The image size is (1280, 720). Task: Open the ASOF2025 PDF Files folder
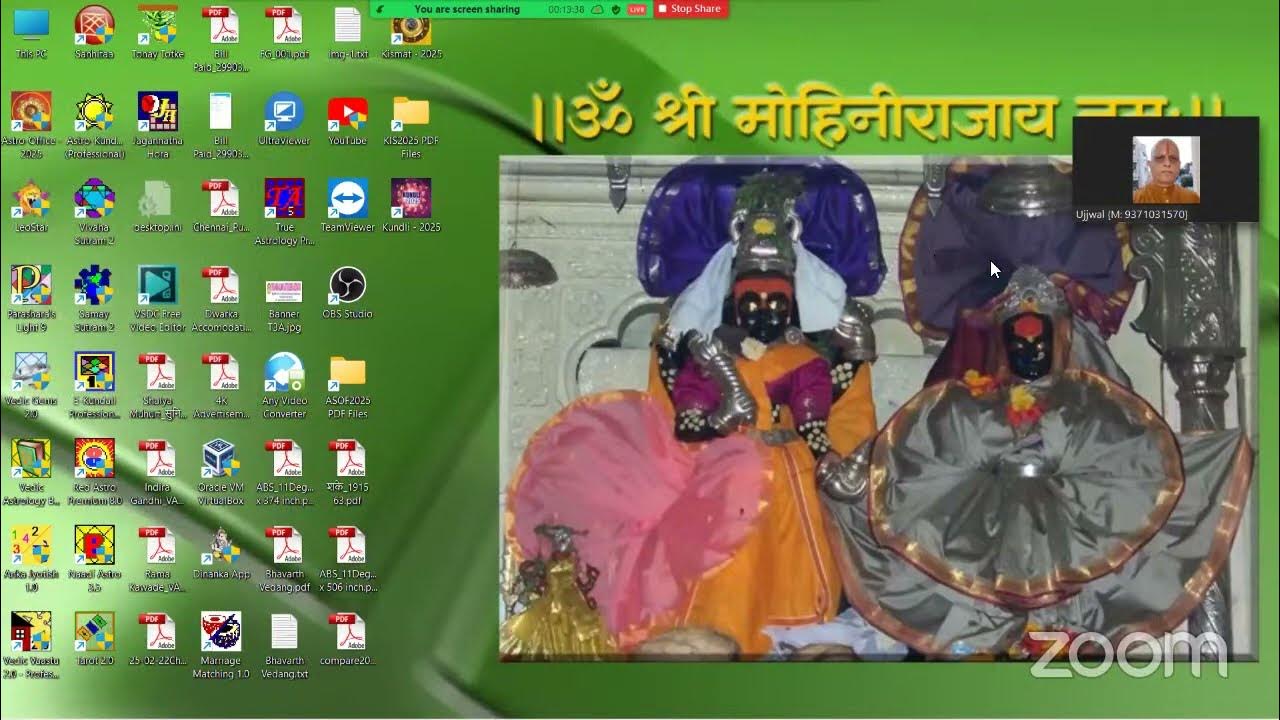pos(347,386)
